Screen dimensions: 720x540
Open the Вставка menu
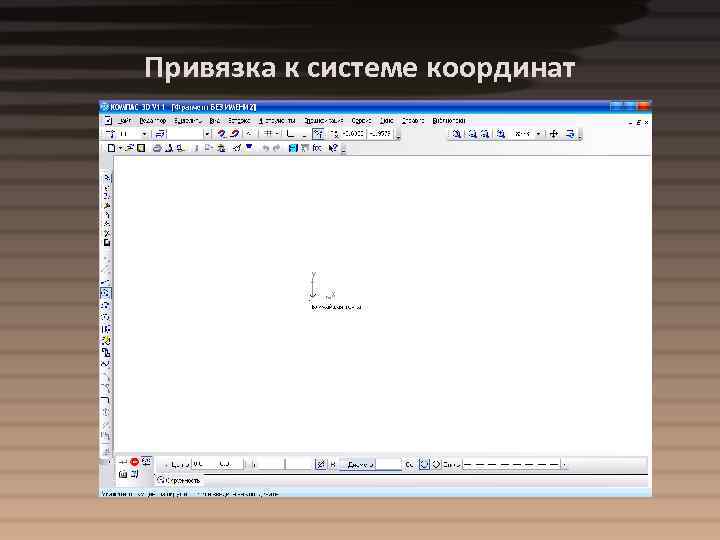[x=239, y=121]
